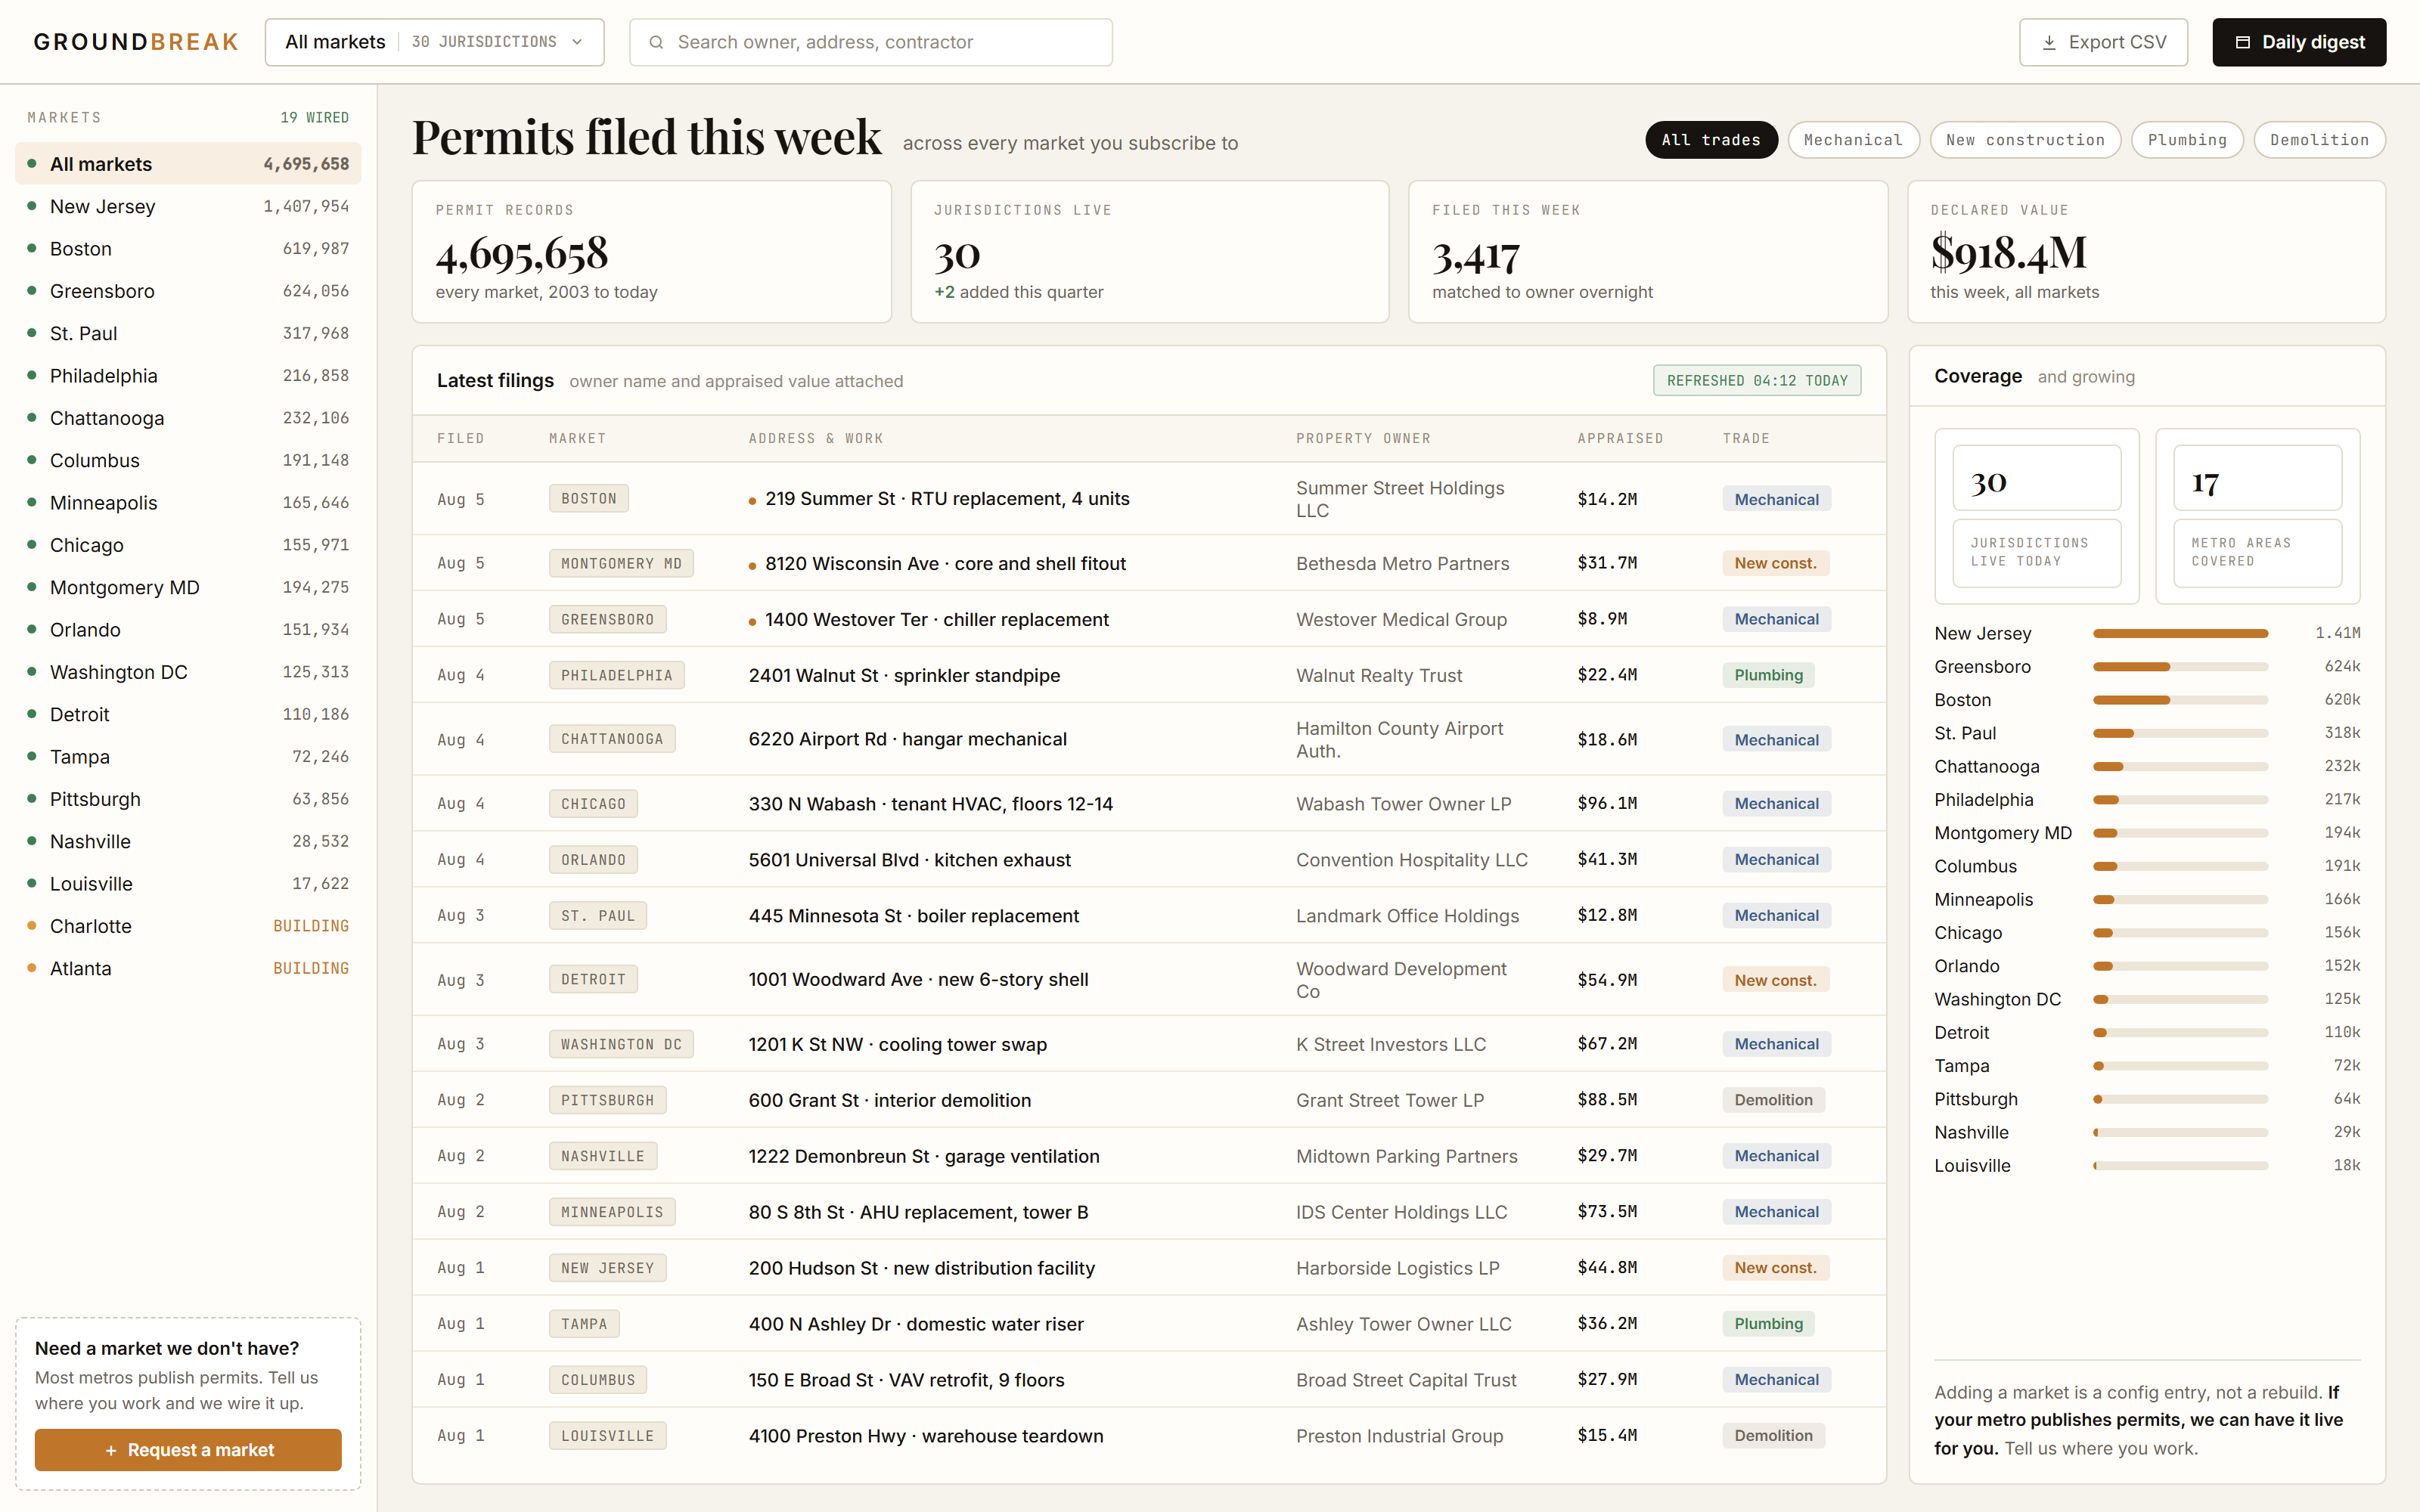
Task: Filter by Mechanical trade
Action: coord(1853,140)
